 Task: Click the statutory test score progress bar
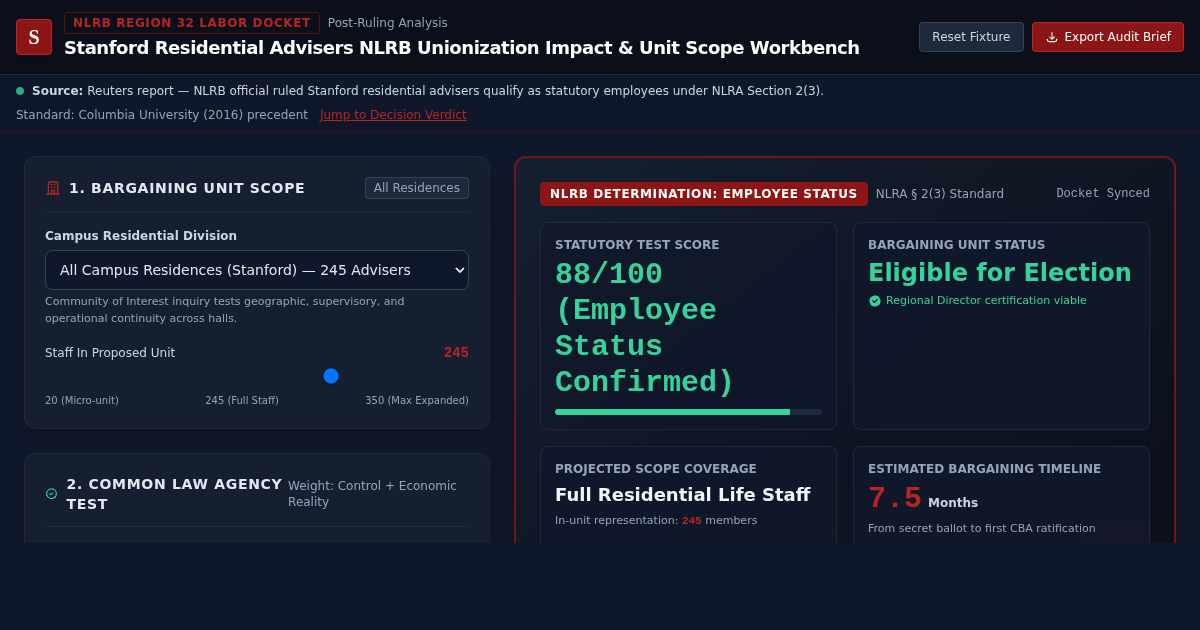[x=688, y=412]
